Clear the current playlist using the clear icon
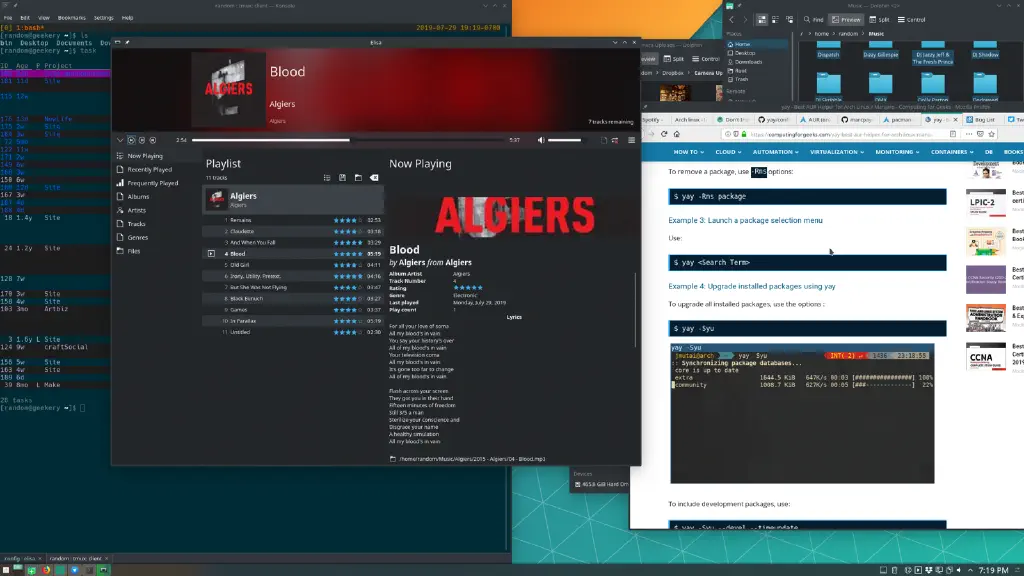1024x576 pixels. (x=373, y=177)
